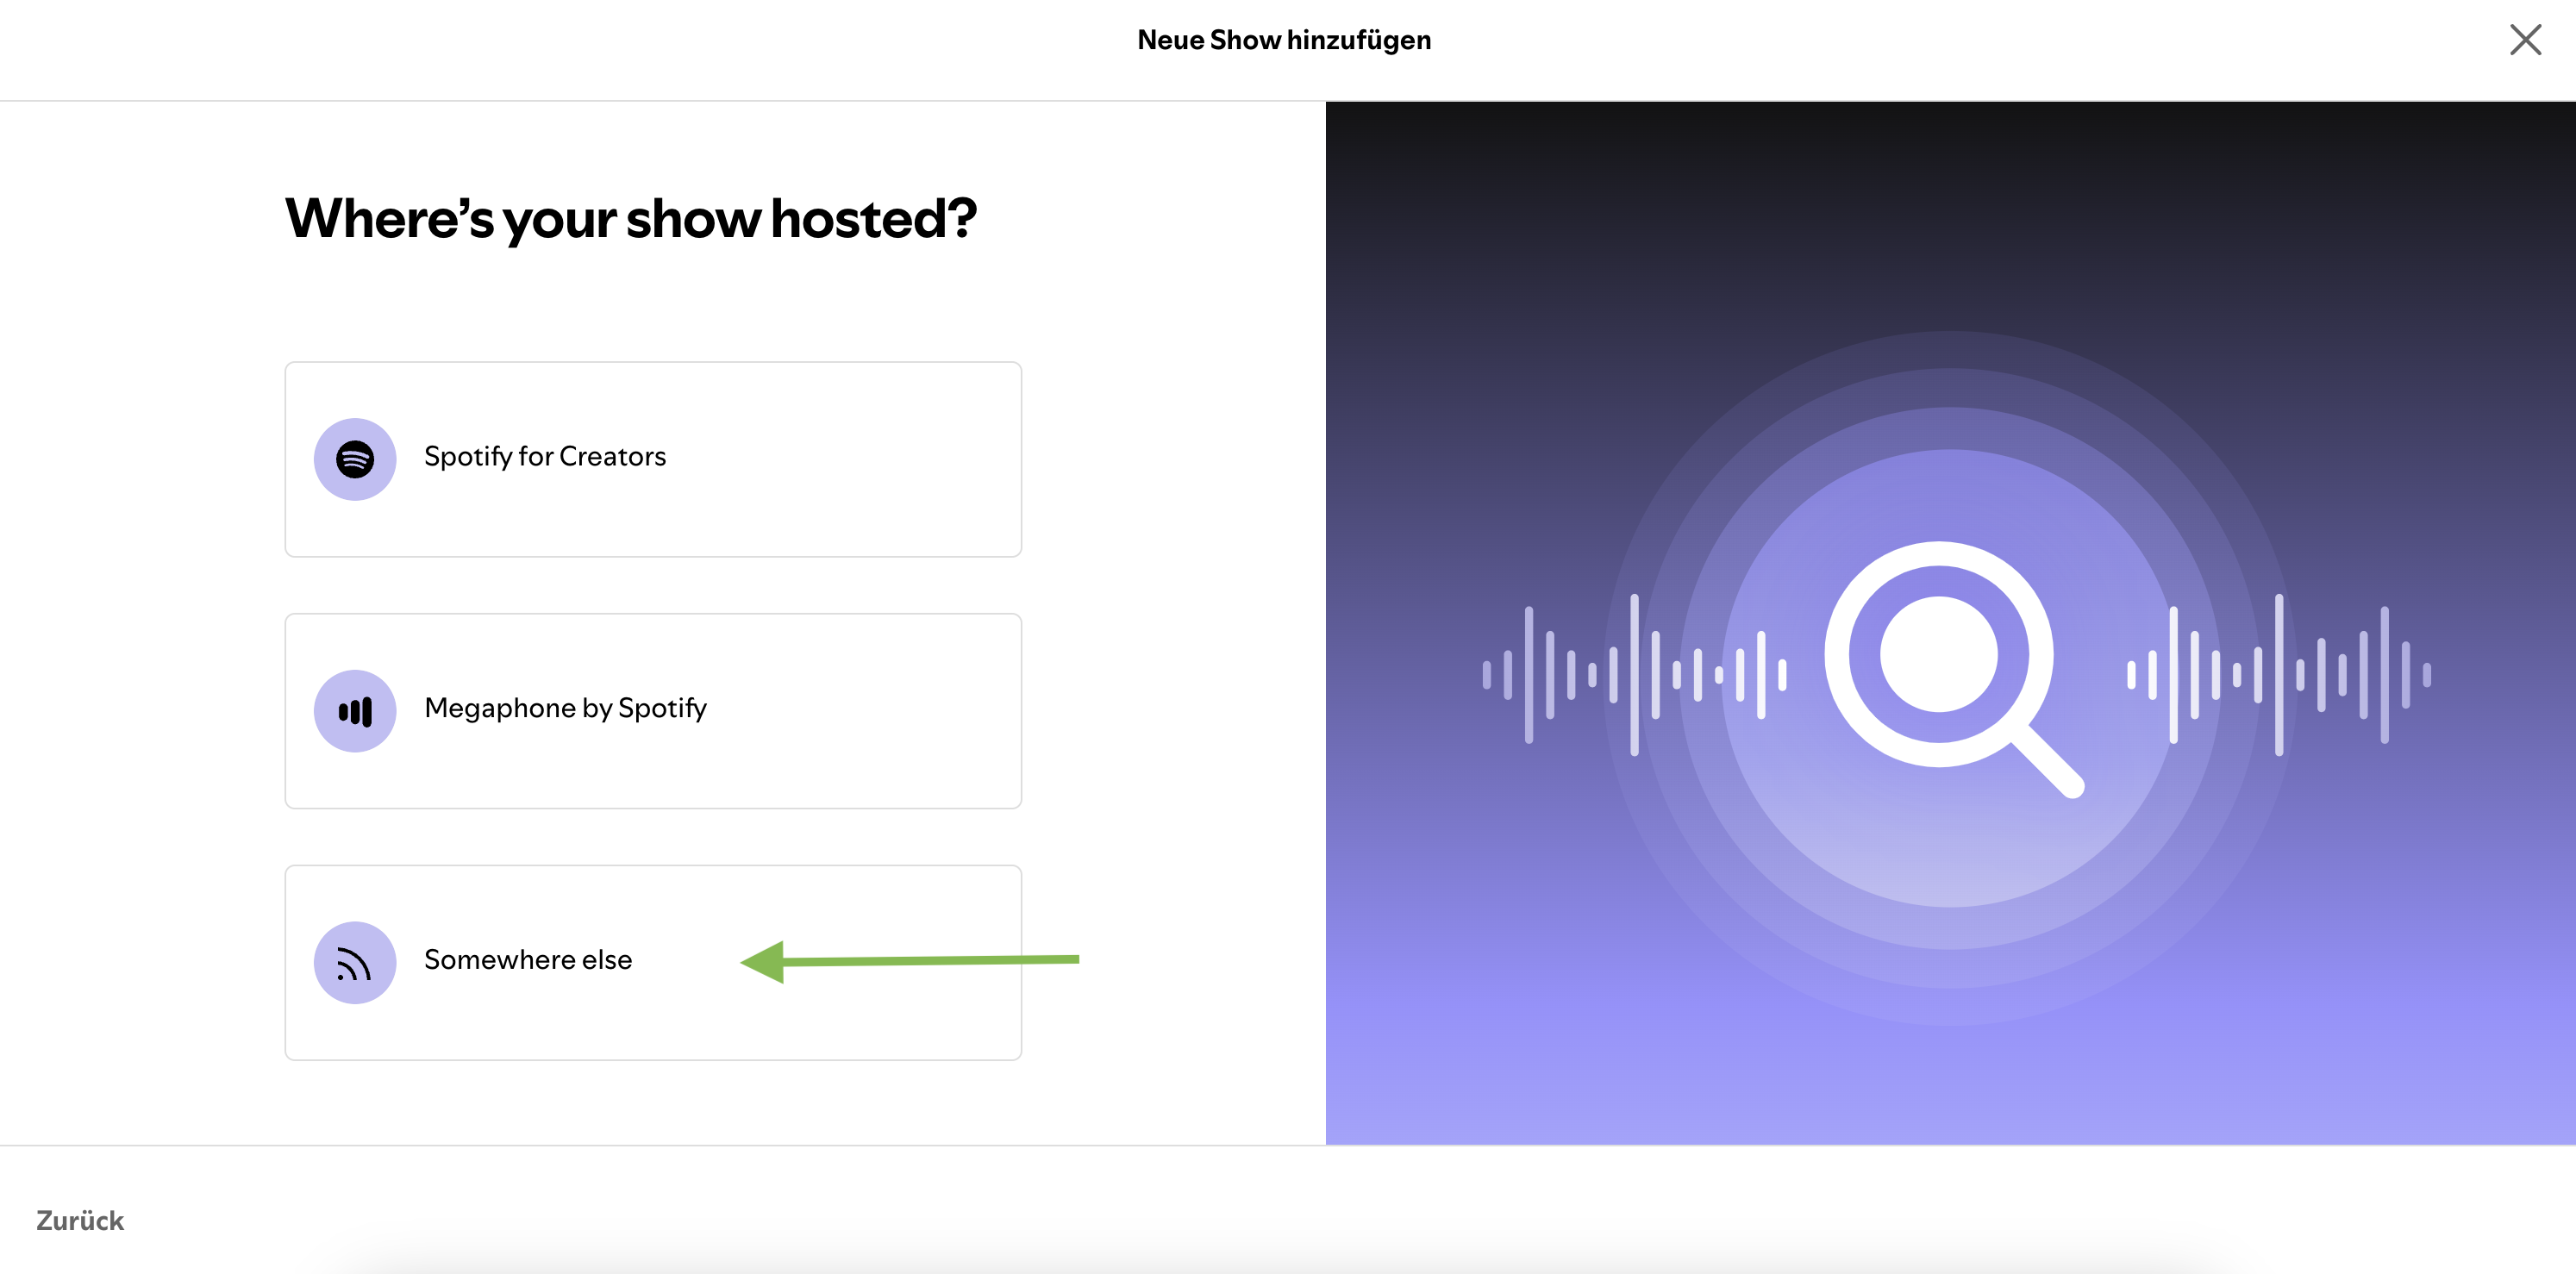
Task: Click the Megaphone bars icon
Action: pos(355,711)
